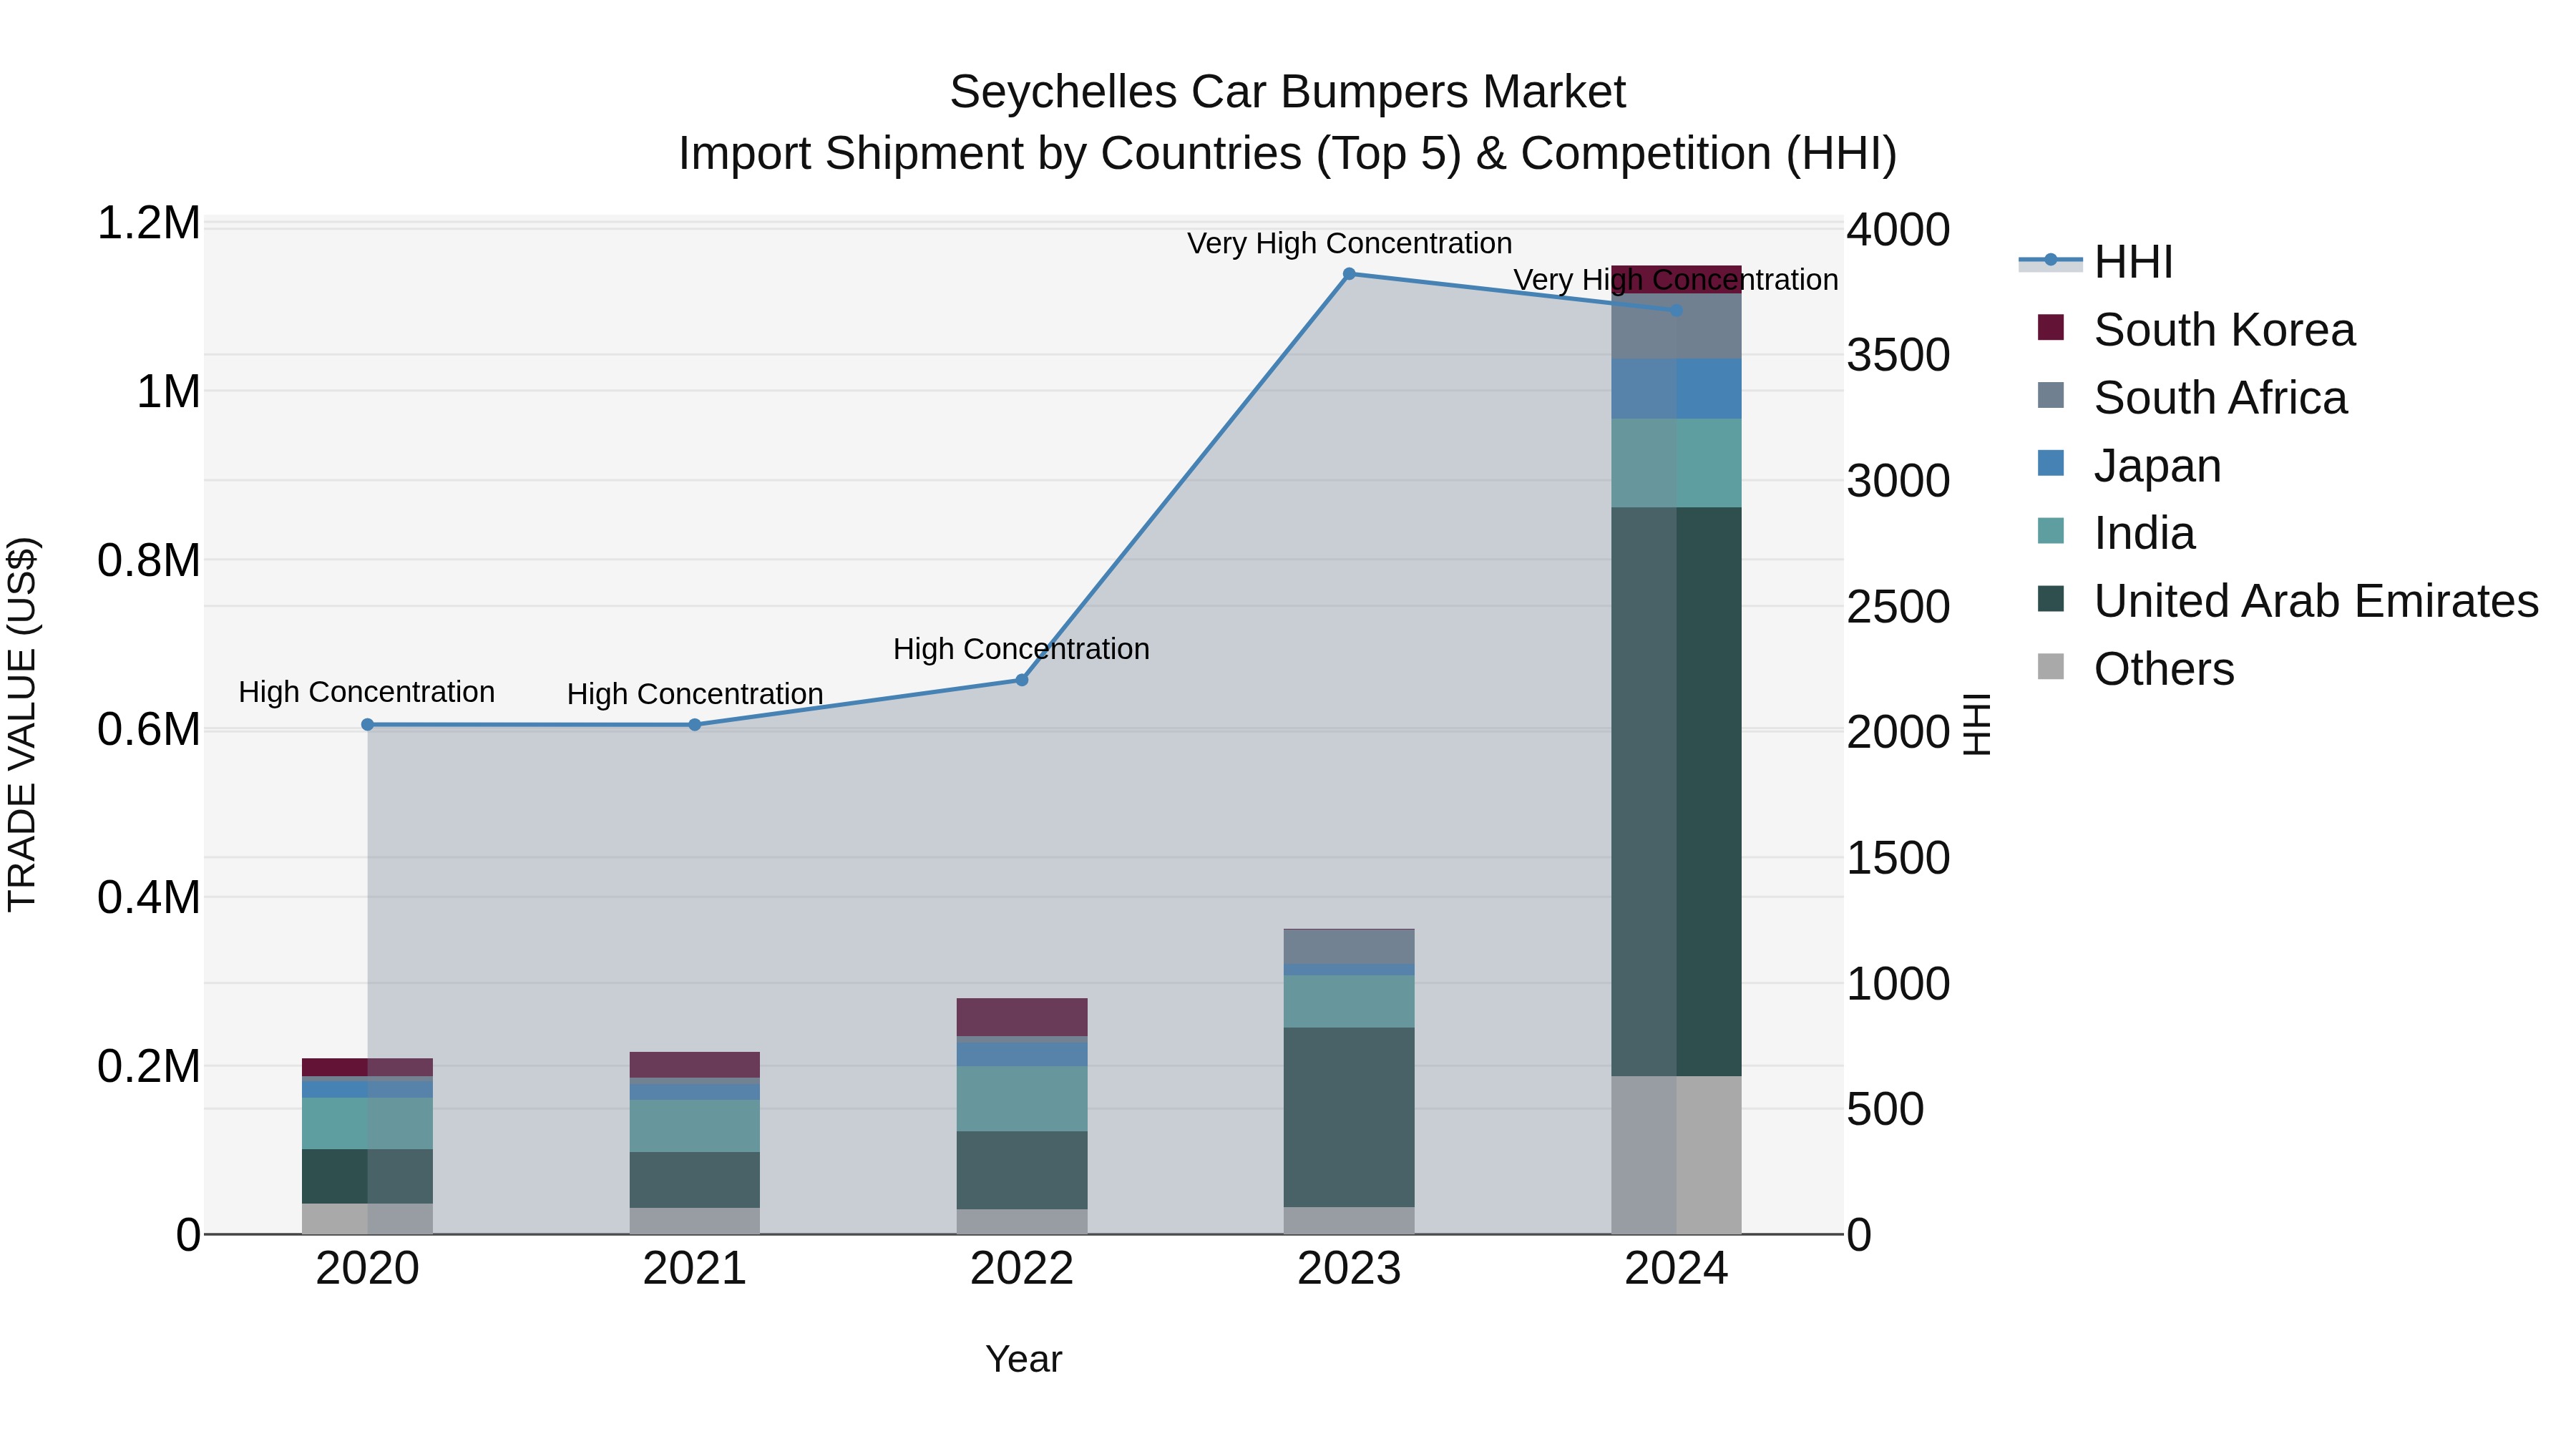This screenshot has width=2576, height=1449.
Task: Click the 2023 x-axis label
Action: click(x=1349, y=1269)
